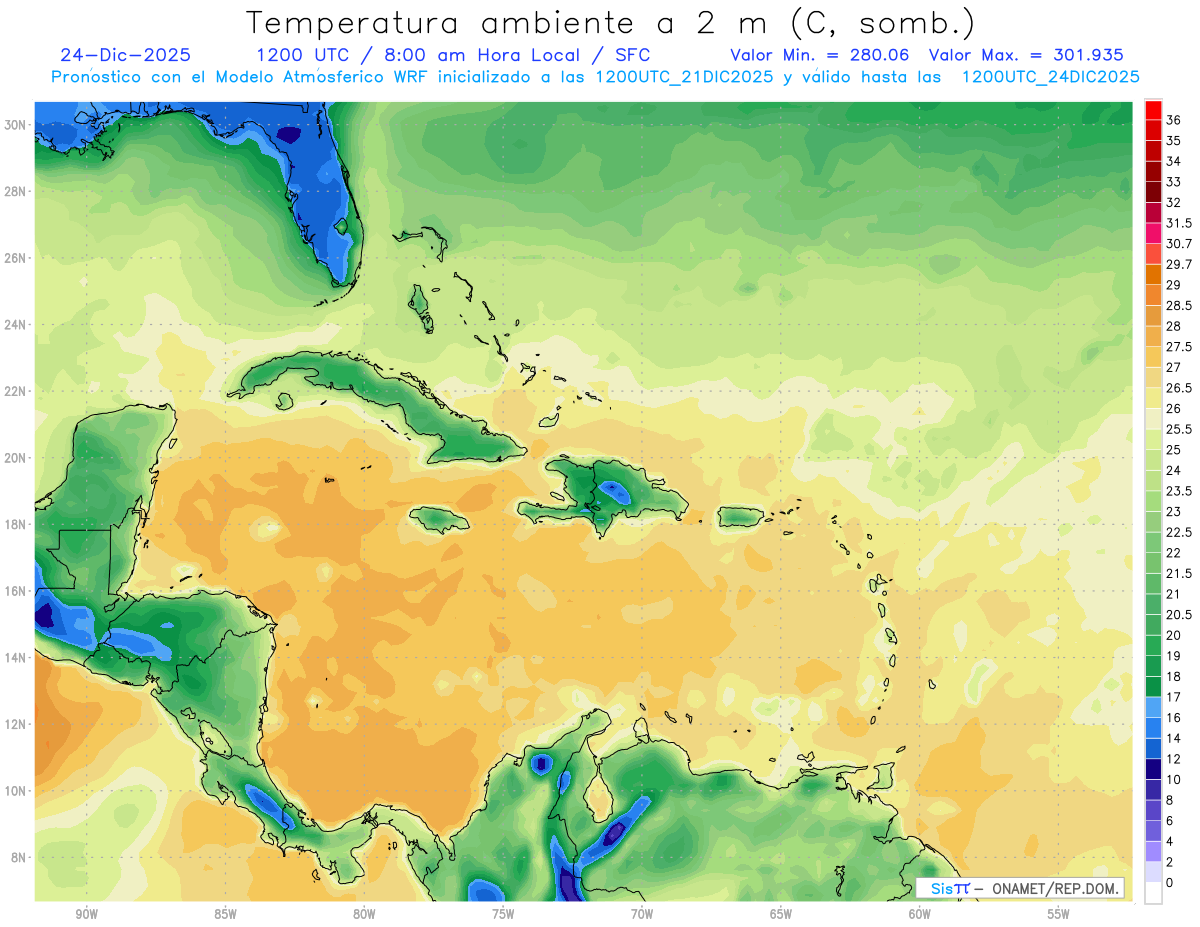Screen dimensions: 1200x927
Task: Select the date label "24-Dic-2025"
Action: pyautogui.click(x=125, y=55)
